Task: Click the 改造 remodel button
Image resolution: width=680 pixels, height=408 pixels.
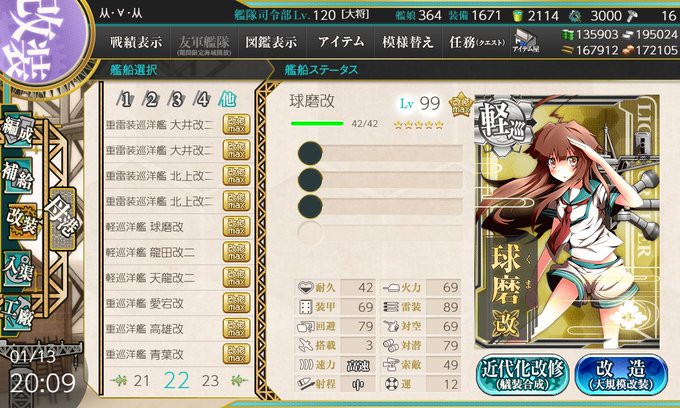Action: (x=621, y=375)
